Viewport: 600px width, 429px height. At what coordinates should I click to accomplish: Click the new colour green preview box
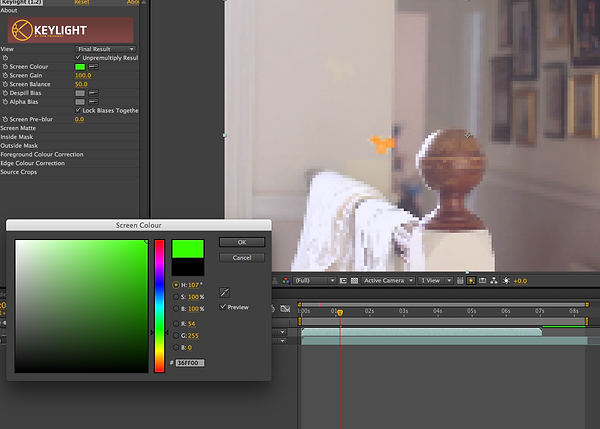pyautogui.click(x=188, y=249)
